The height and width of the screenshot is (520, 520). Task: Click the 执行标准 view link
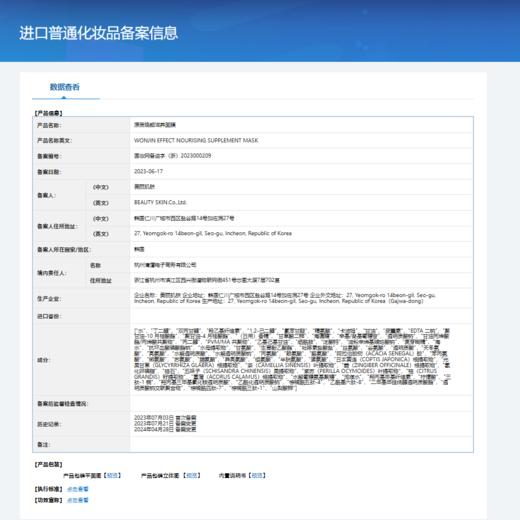pyautogui.click(x=78, y=489)
